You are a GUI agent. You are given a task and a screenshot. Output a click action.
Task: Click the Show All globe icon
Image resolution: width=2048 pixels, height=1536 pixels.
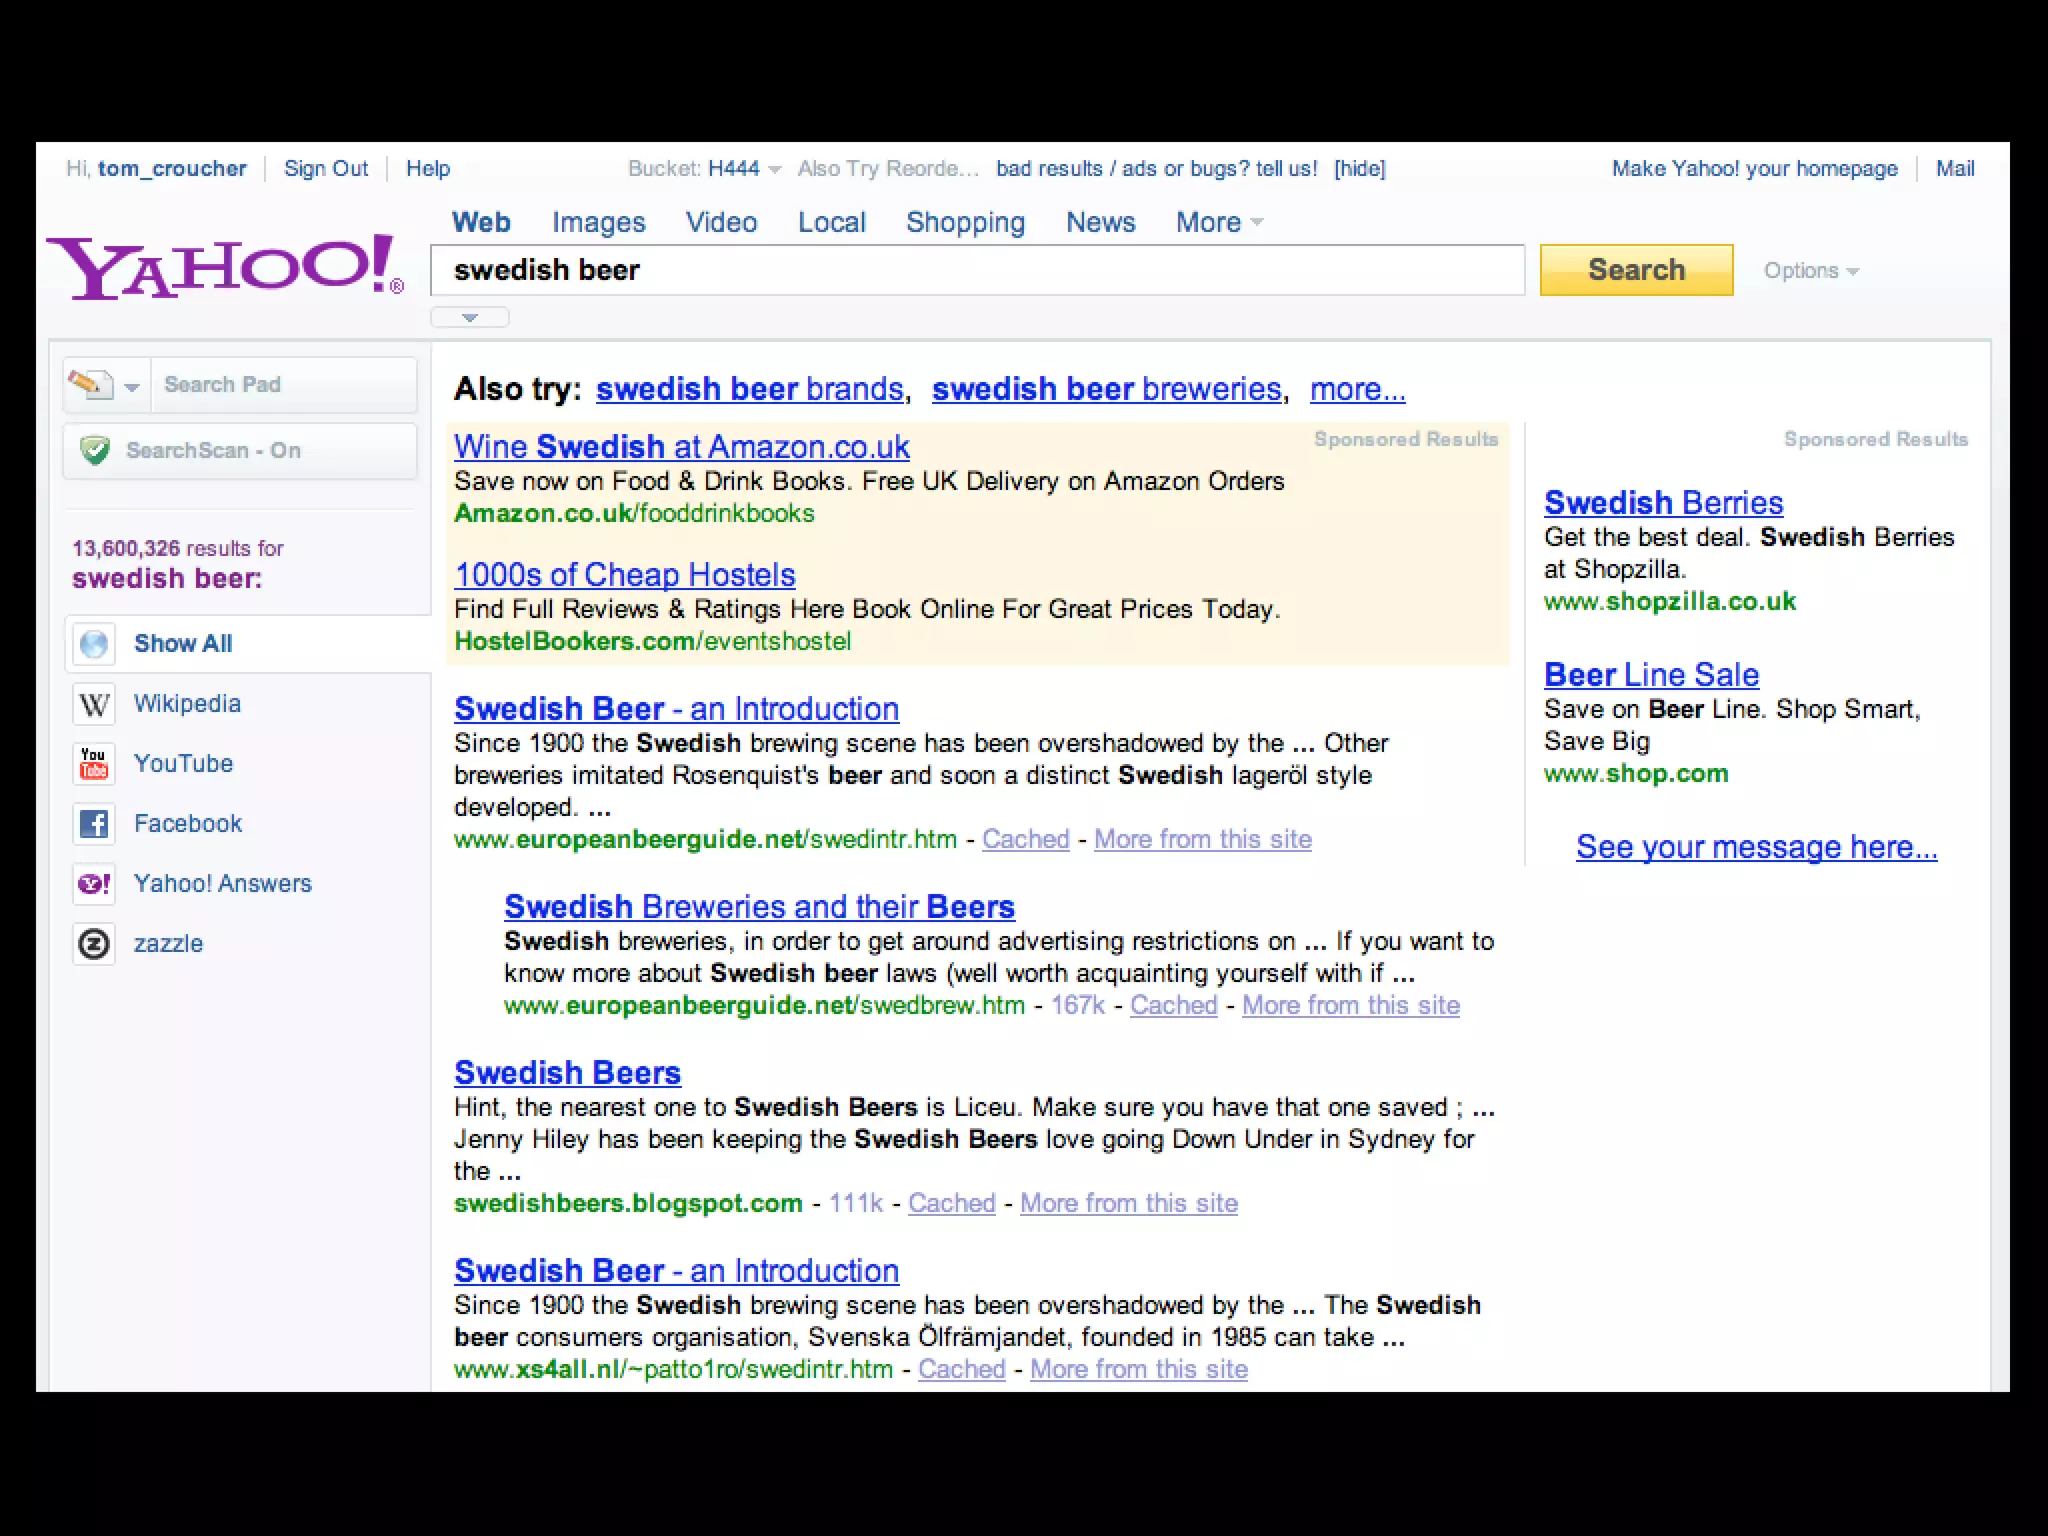pos(94,644)
